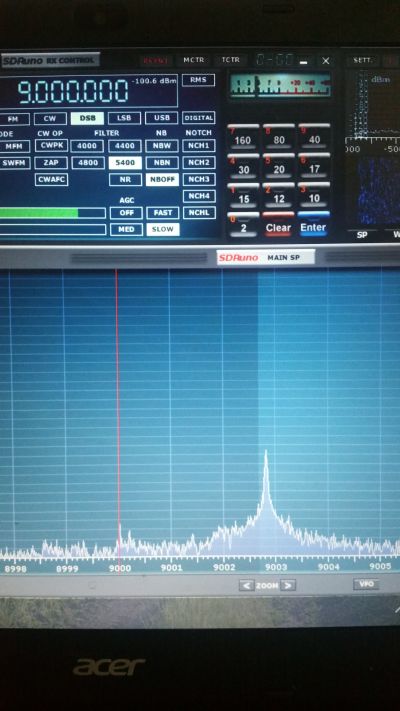Choose the 4400 filter bandwidth
Viewport: 400px width, 711px height.
point(125,146)
